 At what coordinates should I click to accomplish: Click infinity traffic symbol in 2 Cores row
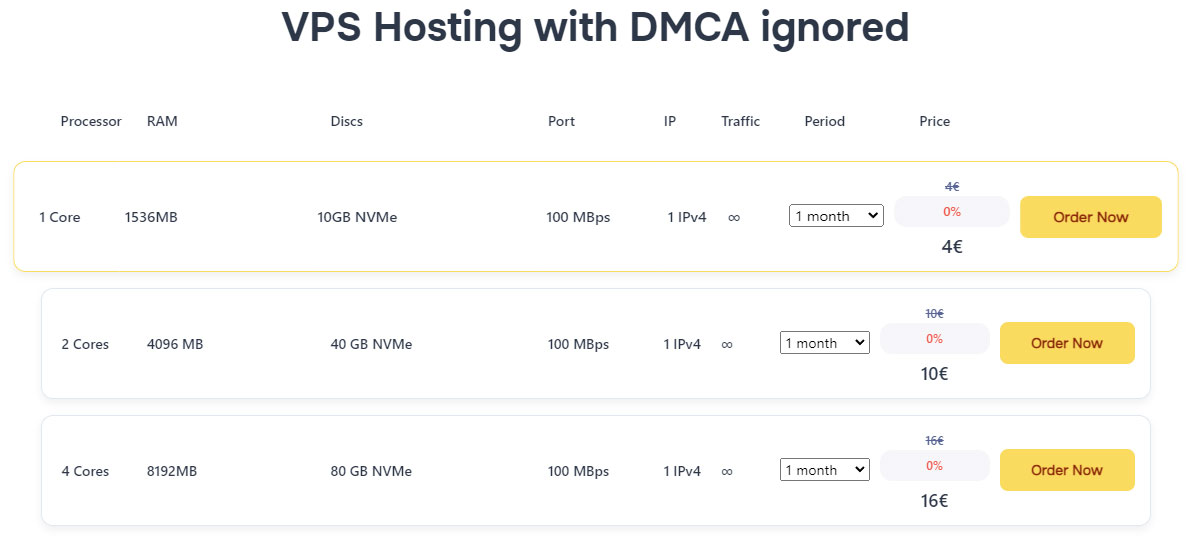(726, 344)
